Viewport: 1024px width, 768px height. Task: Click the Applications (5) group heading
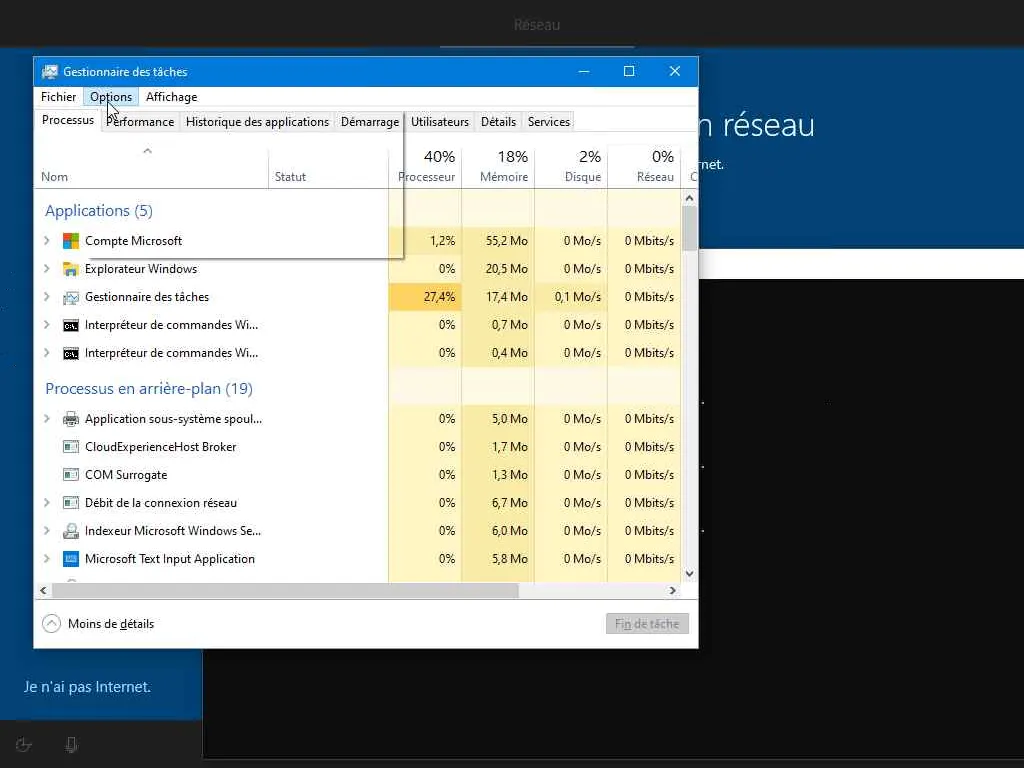[x=99, y=211]
